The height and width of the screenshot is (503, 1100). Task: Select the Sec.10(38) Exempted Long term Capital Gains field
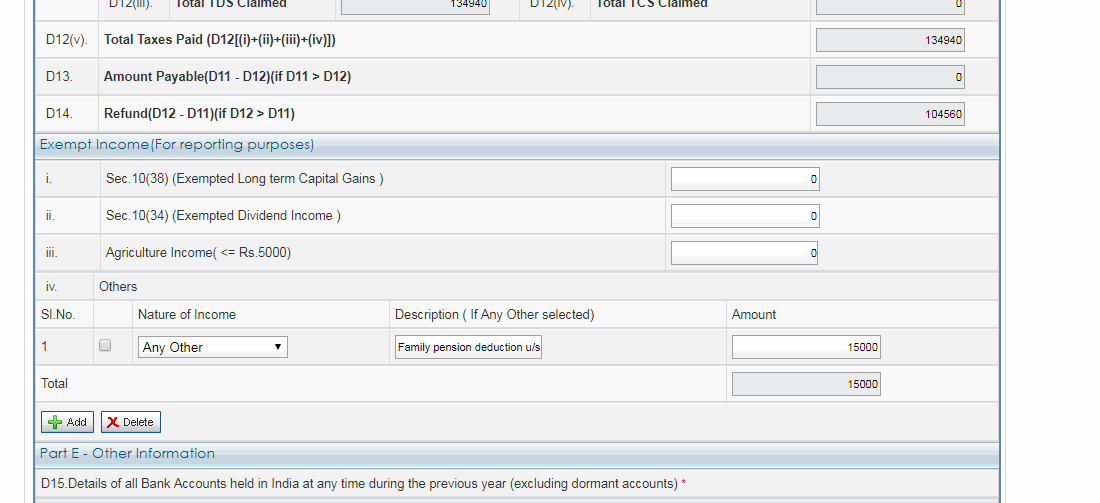pyautogui.click(x=744, y=179)
